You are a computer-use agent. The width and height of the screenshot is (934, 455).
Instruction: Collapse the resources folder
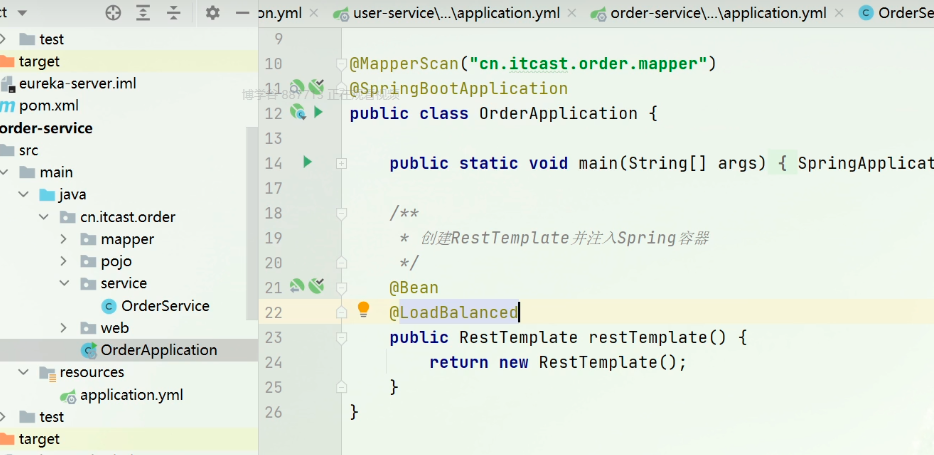click(23, 372)
